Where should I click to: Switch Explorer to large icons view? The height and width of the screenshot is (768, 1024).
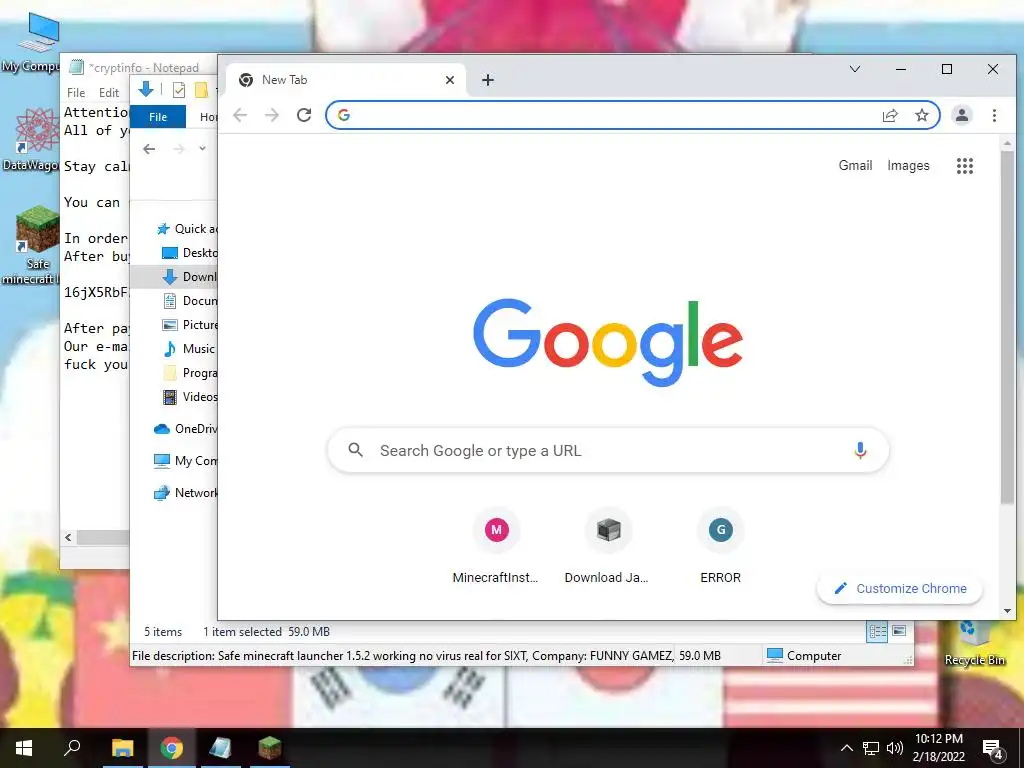click(899, 631)
